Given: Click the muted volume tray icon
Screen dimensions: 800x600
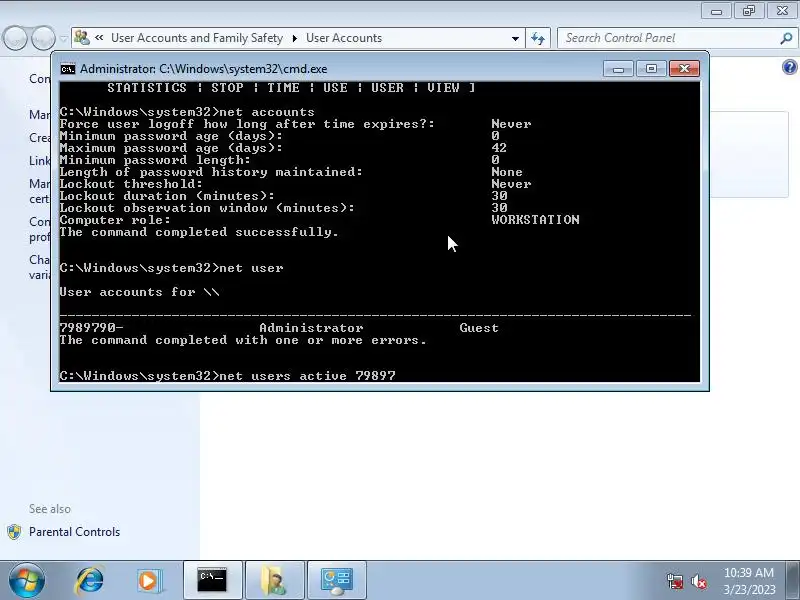Looking at the screenshot, I should coord(698,581).
